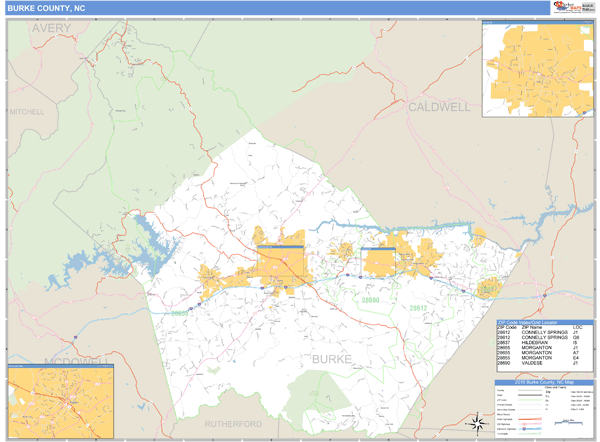
Task: Click the MITCHELL county label
Action: coord(24,112)
